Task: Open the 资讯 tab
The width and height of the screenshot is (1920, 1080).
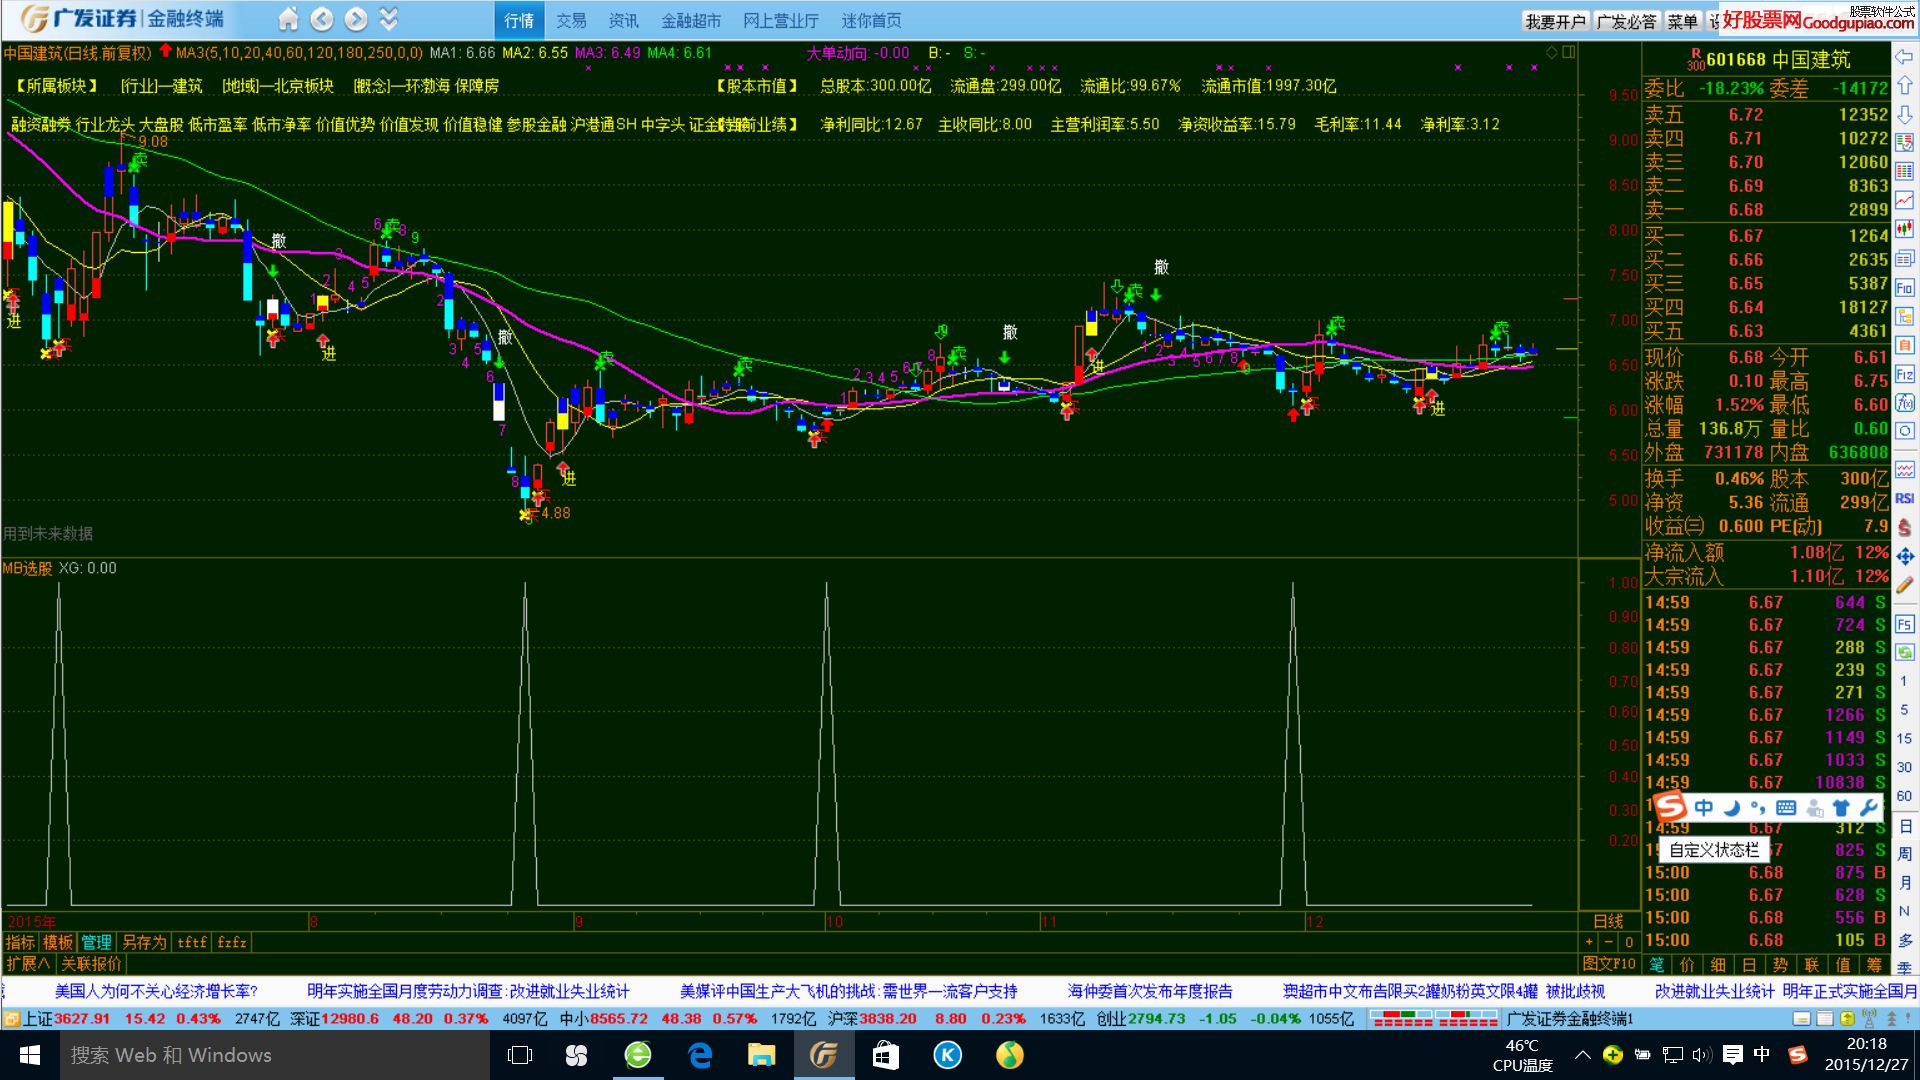Action: coord(623,20)
